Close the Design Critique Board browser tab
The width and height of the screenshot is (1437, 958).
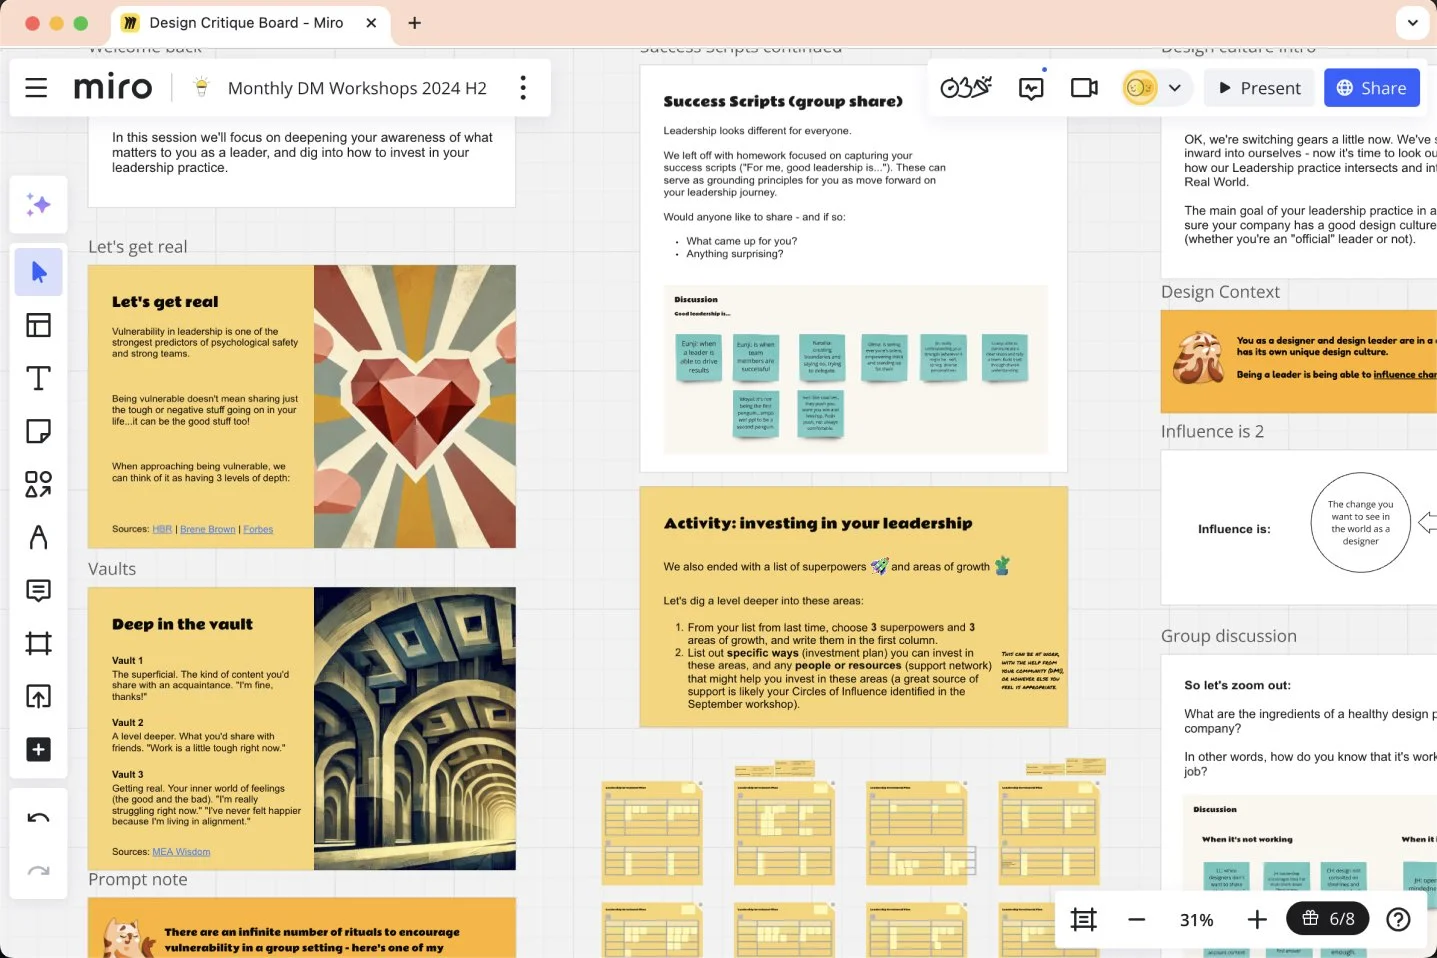[x=371, y=23]
